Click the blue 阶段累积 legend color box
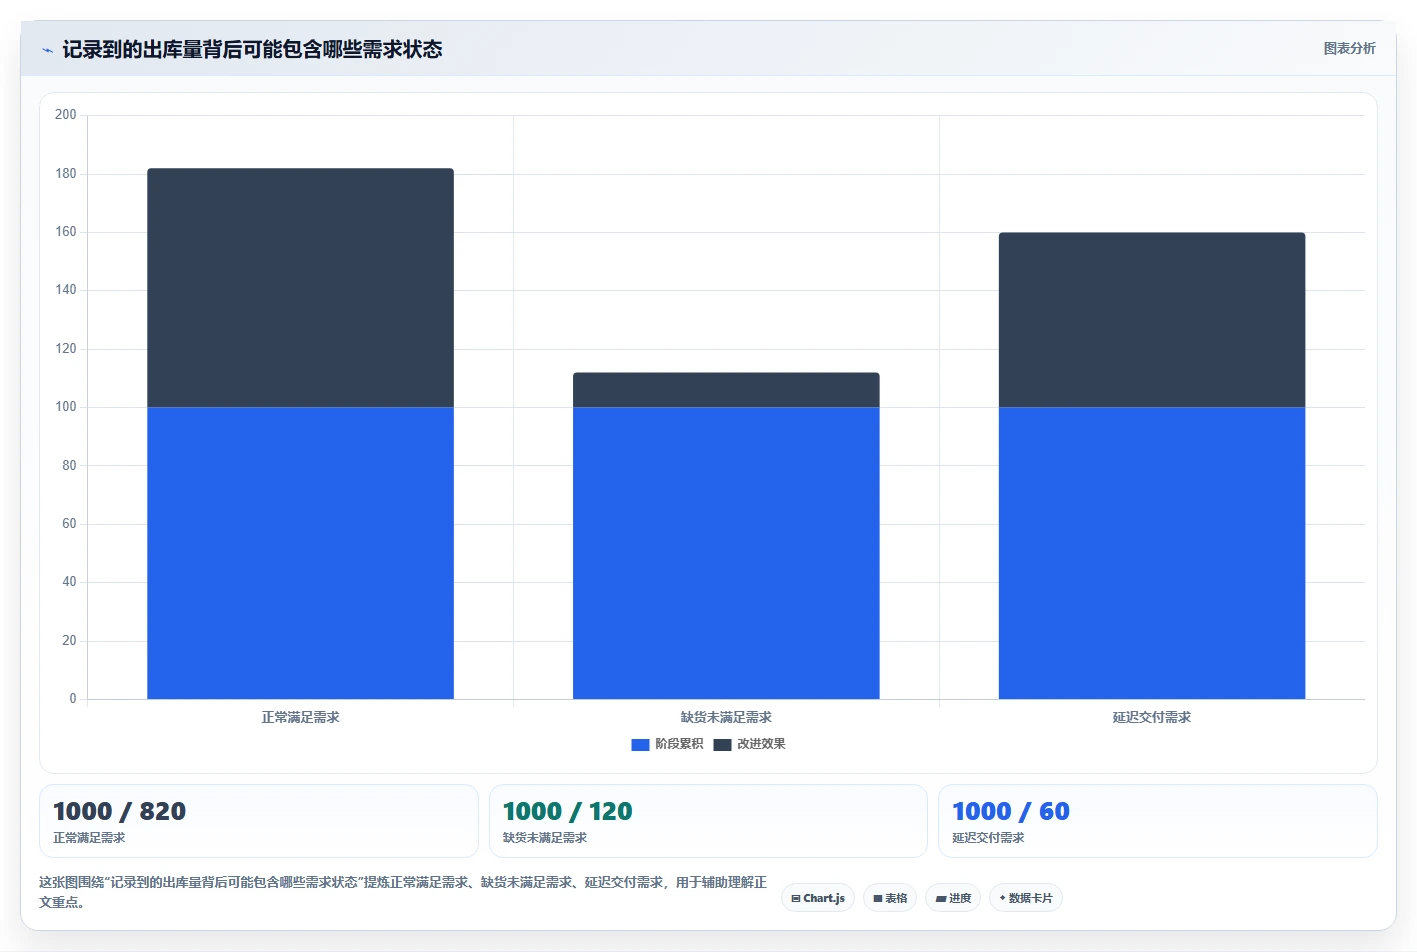Image resolution: width=1417 pixels, height=952 pixels. coord(640,744)
